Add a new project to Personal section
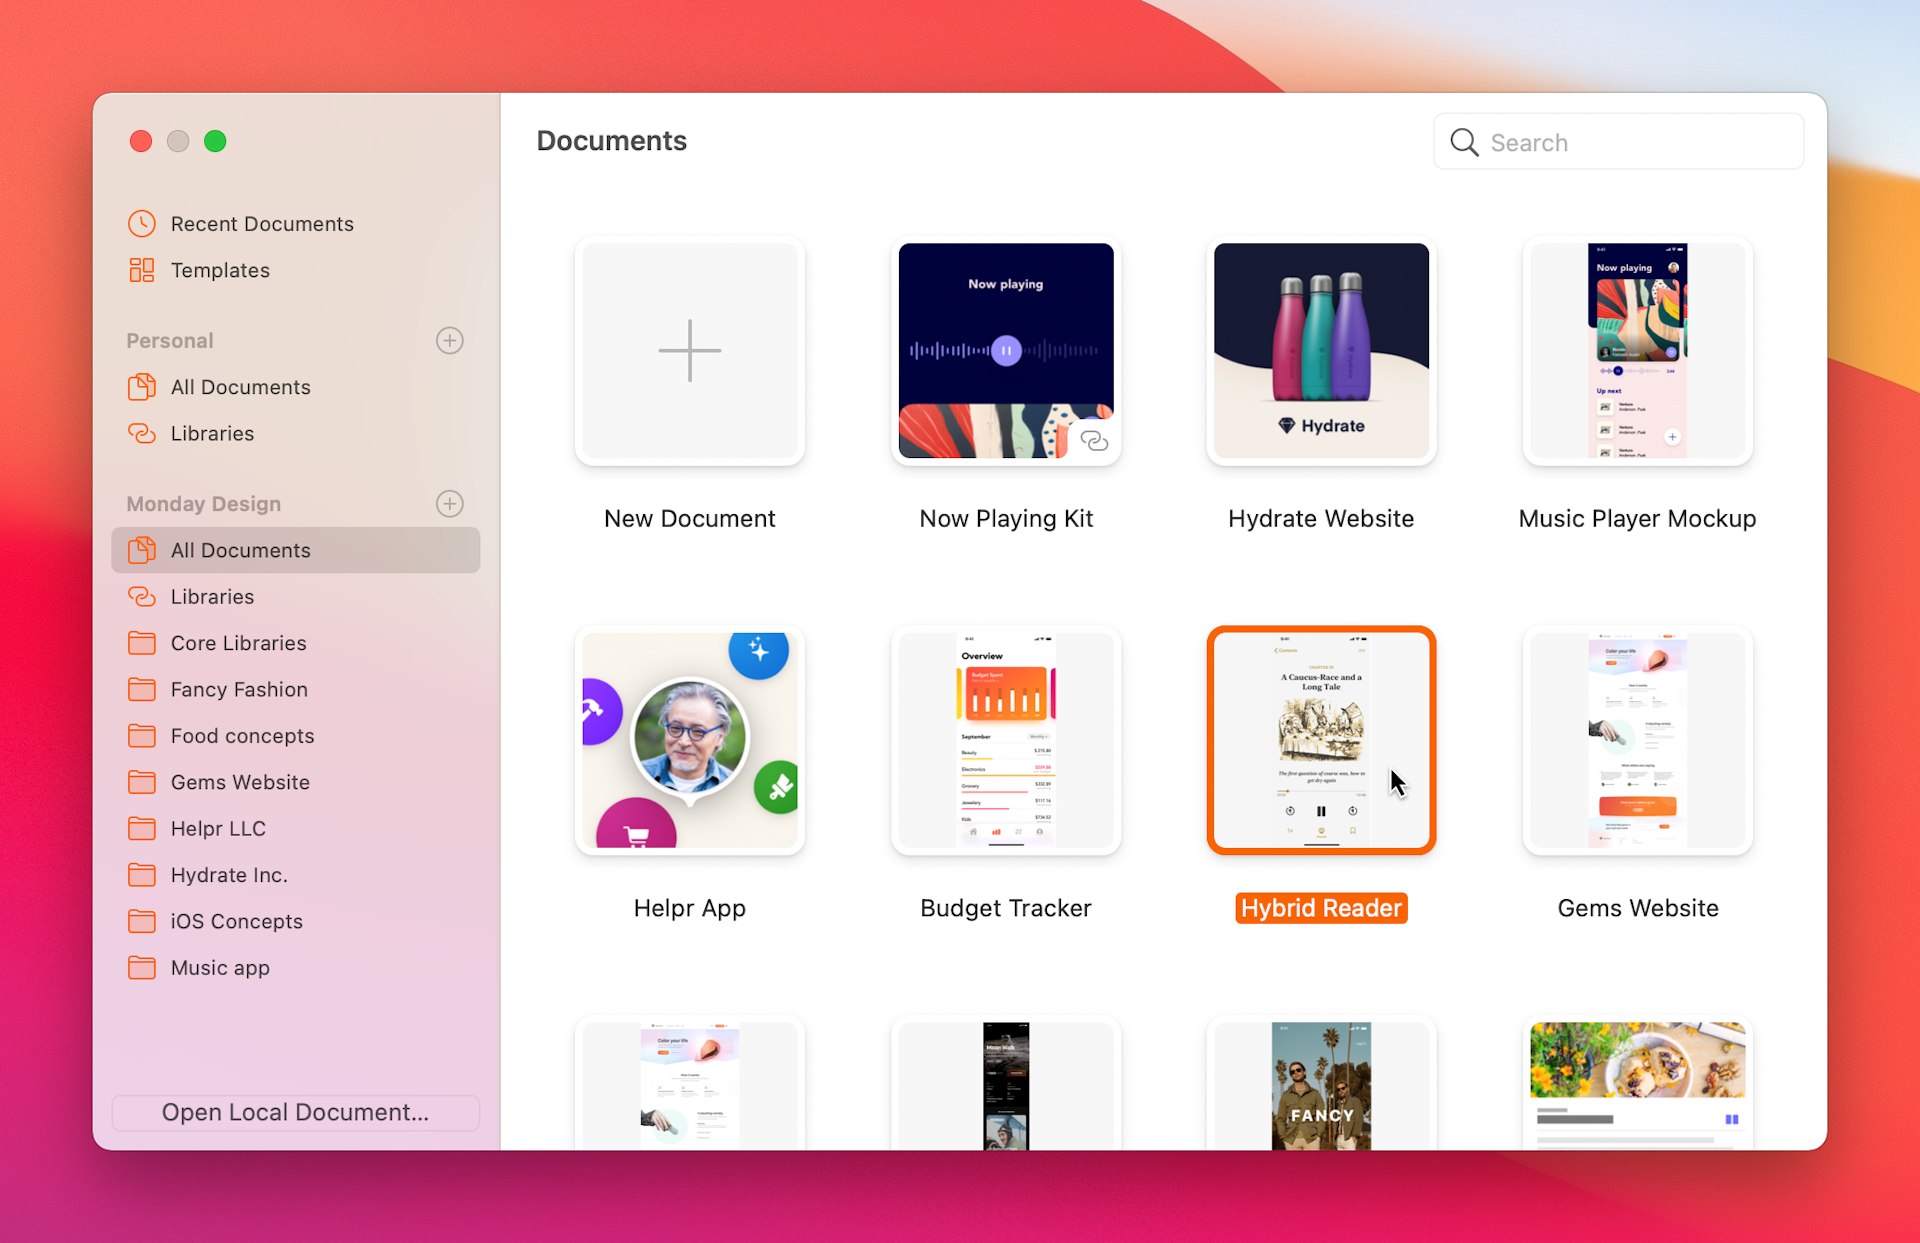Viewport: 1920px width, 1243px height. point(449,340)
